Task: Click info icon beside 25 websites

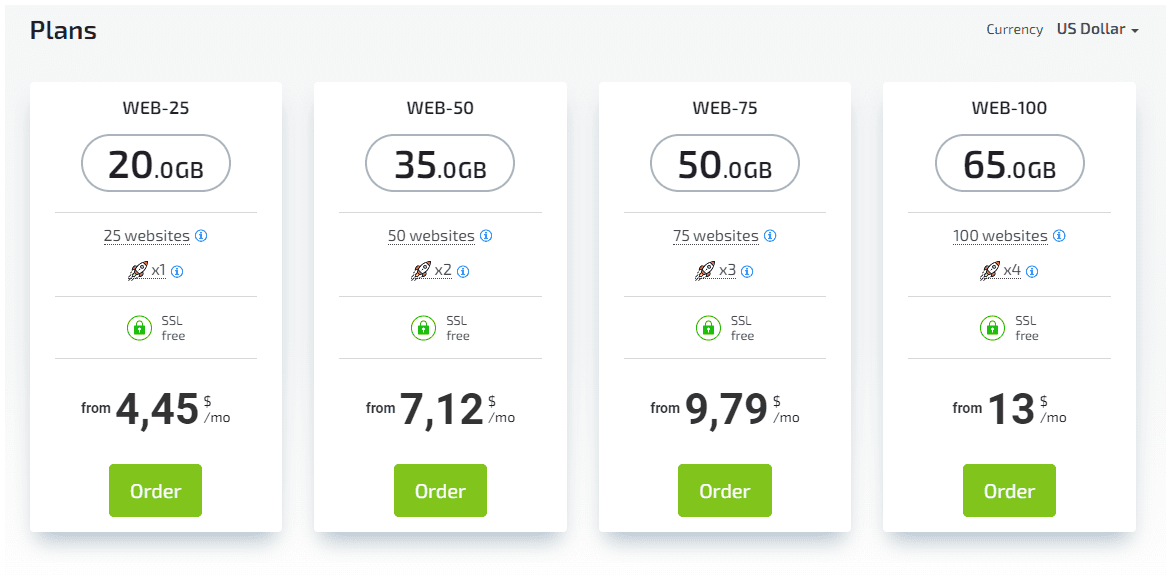Action: pyautogui.click(x=201, y=236)
